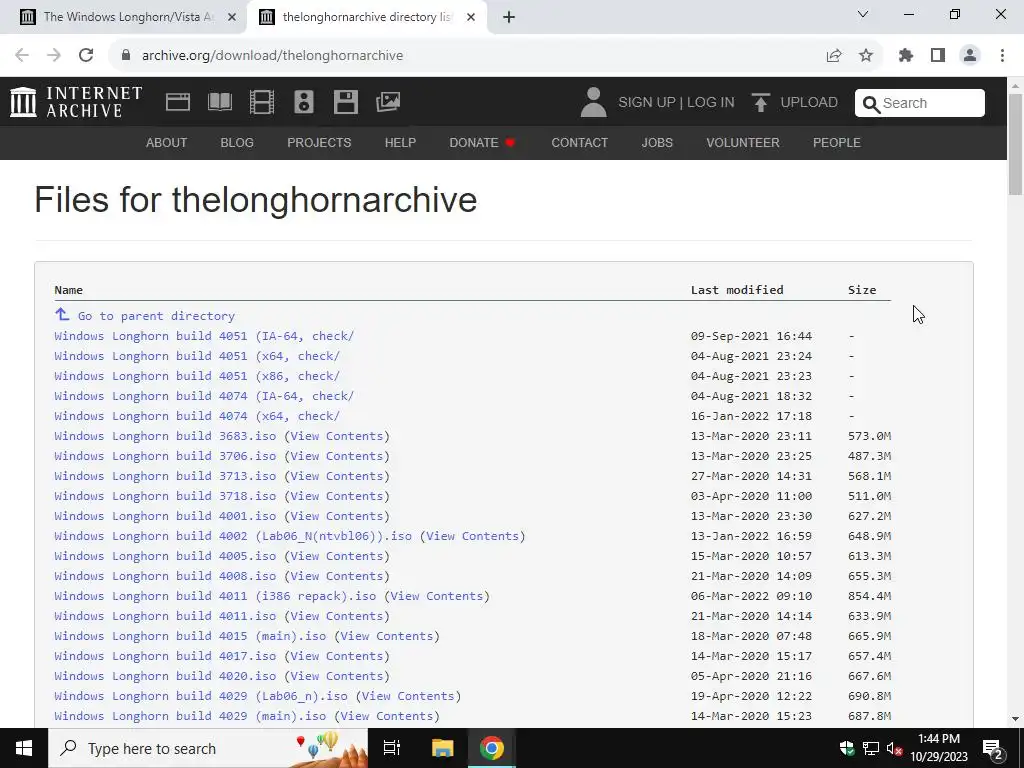1024x768 pixels.
Task: Open folder build 4051 (IA-64, check/
Action: (204, 336)
